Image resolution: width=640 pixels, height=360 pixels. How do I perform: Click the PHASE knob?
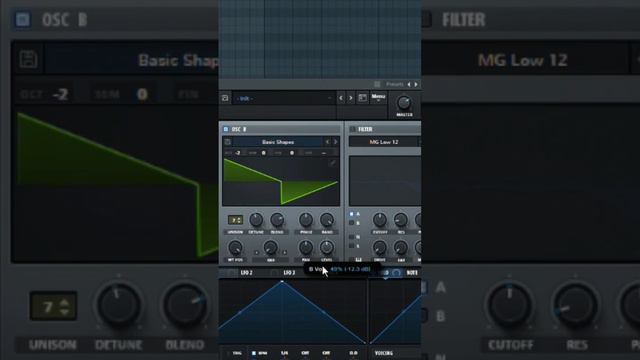(x=306, y=220)
